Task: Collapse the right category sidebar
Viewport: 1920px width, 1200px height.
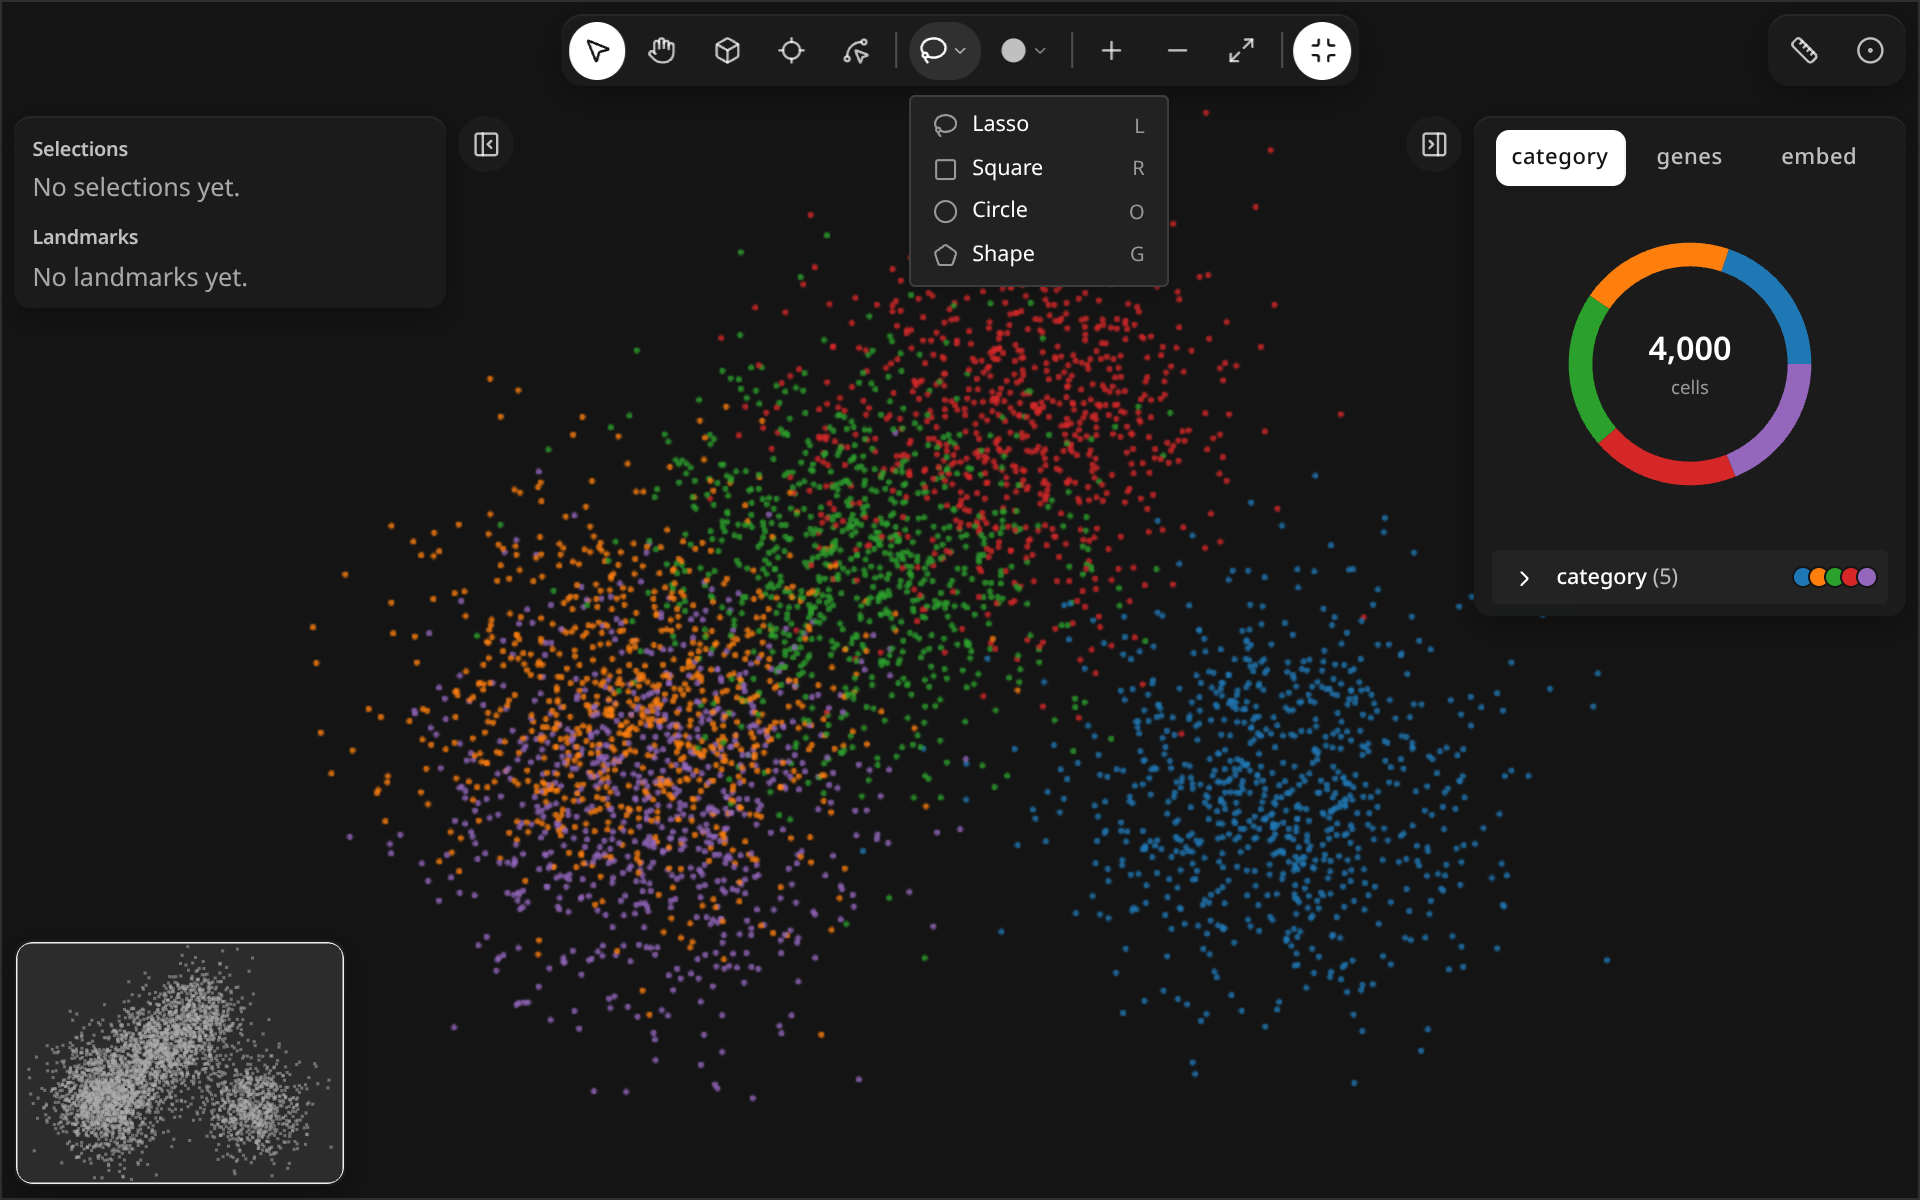Action: (1434, 145)
